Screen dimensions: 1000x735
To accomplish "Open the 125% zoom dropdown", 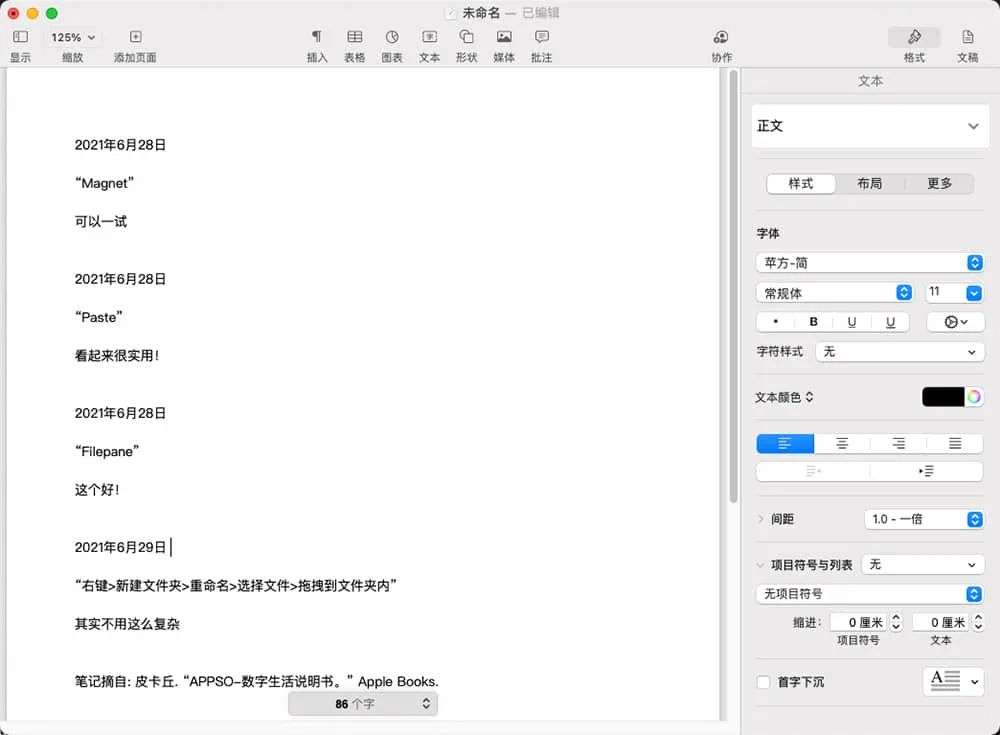I will click(73, 38).
